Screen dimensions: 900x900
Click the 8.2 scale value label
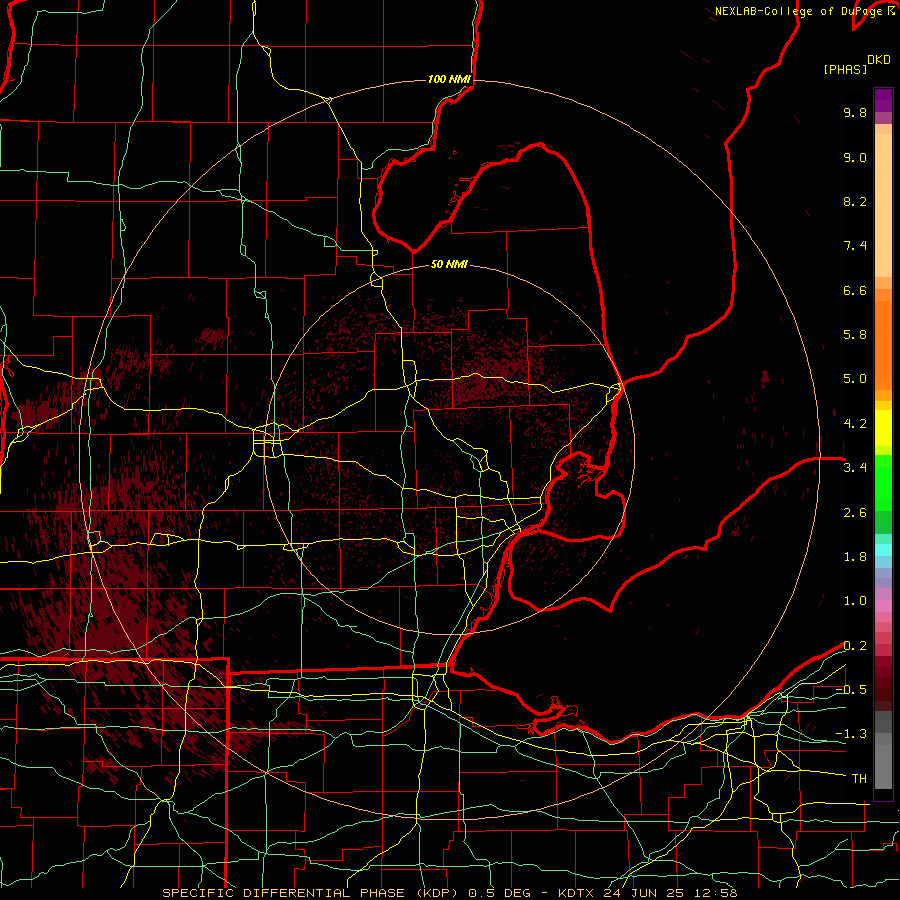(x=855, y=201)
